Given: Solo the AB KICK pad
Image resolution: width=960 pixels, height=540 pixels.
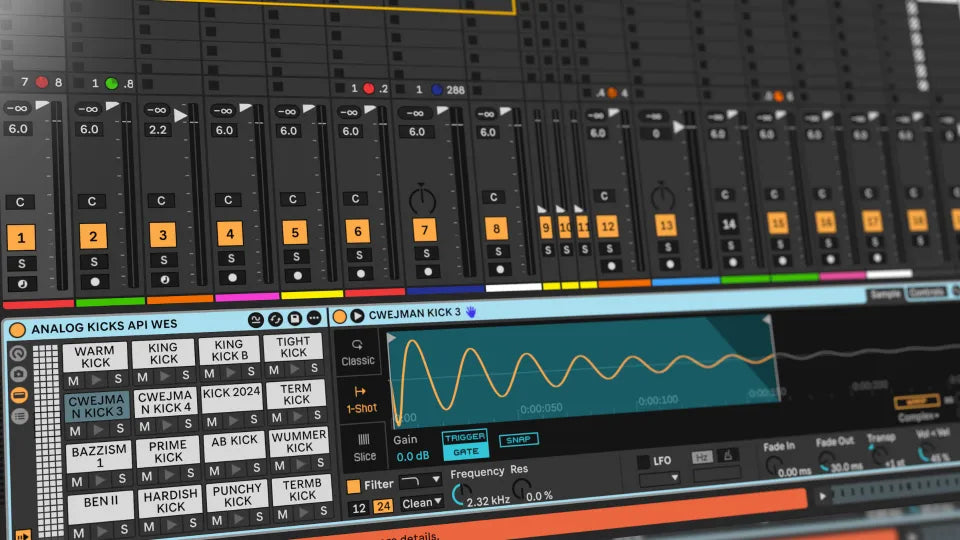Looking at the screenshot, I should [256, 468].
